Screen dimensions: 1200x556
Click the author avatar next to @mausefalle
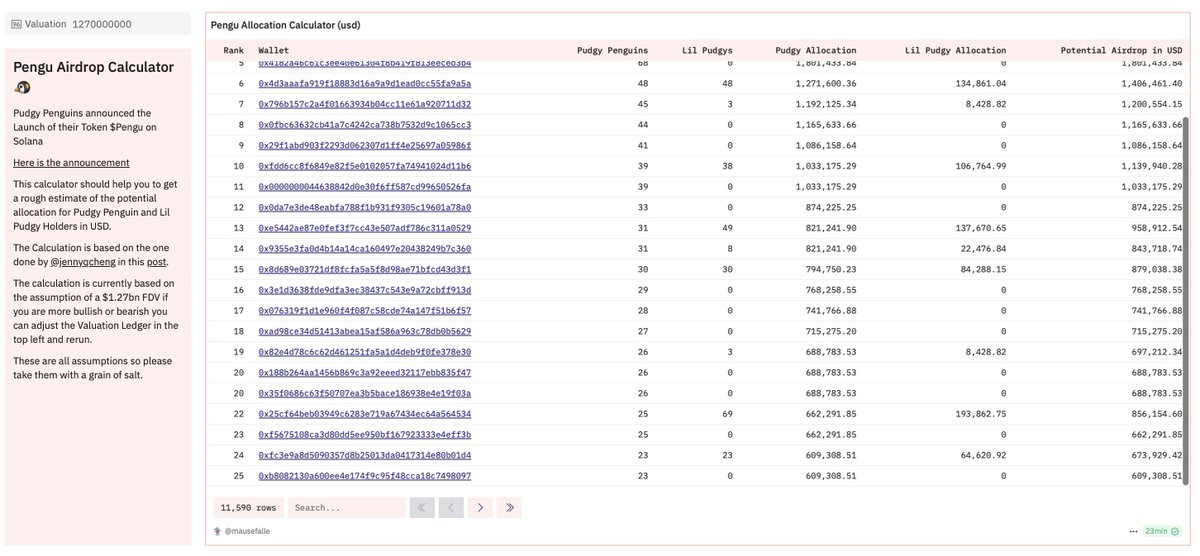point(217,531)
